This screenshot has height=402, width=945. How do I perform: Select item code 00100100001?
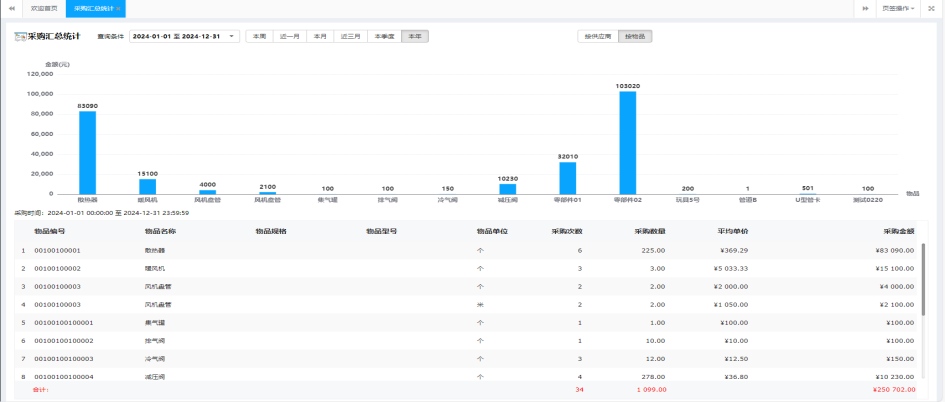coord(57,250)
